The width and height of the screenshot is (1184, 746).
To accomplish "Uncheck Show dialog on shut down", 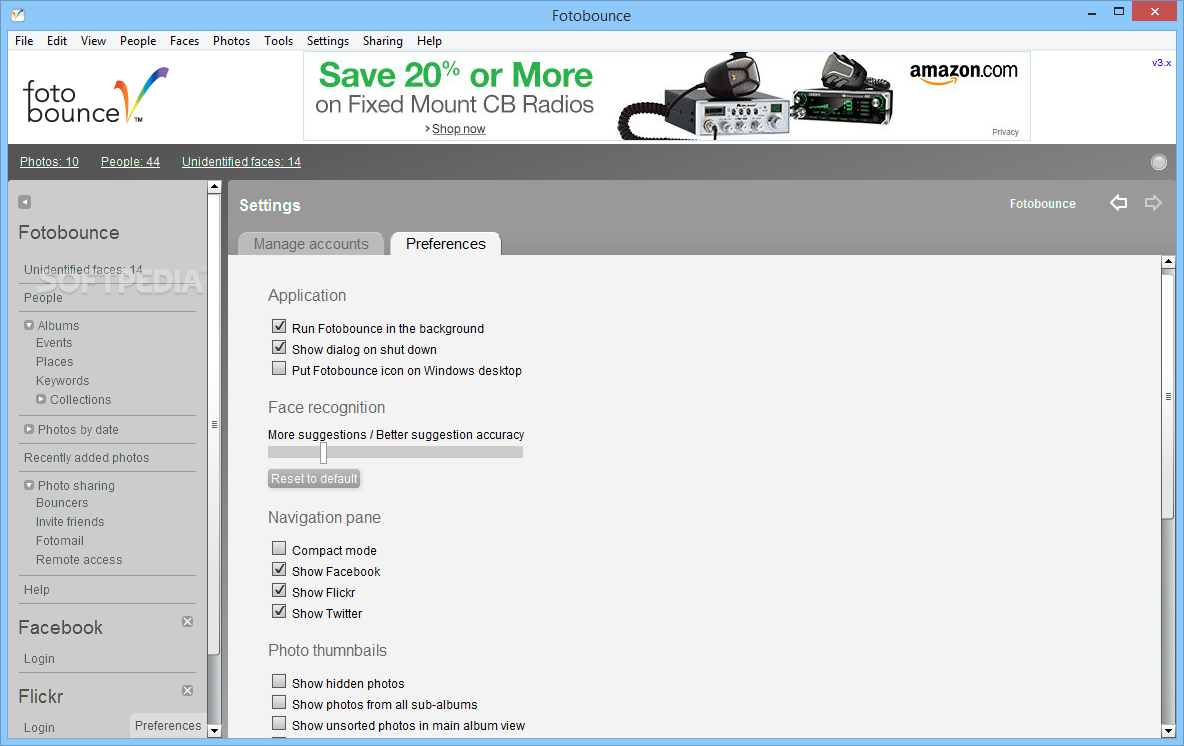I will [279, 348].
